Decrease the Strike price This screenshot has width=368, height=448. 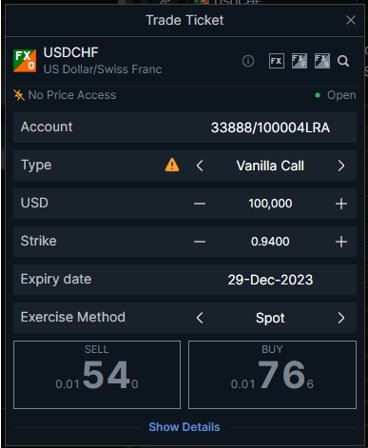click(x=200, y=242)
